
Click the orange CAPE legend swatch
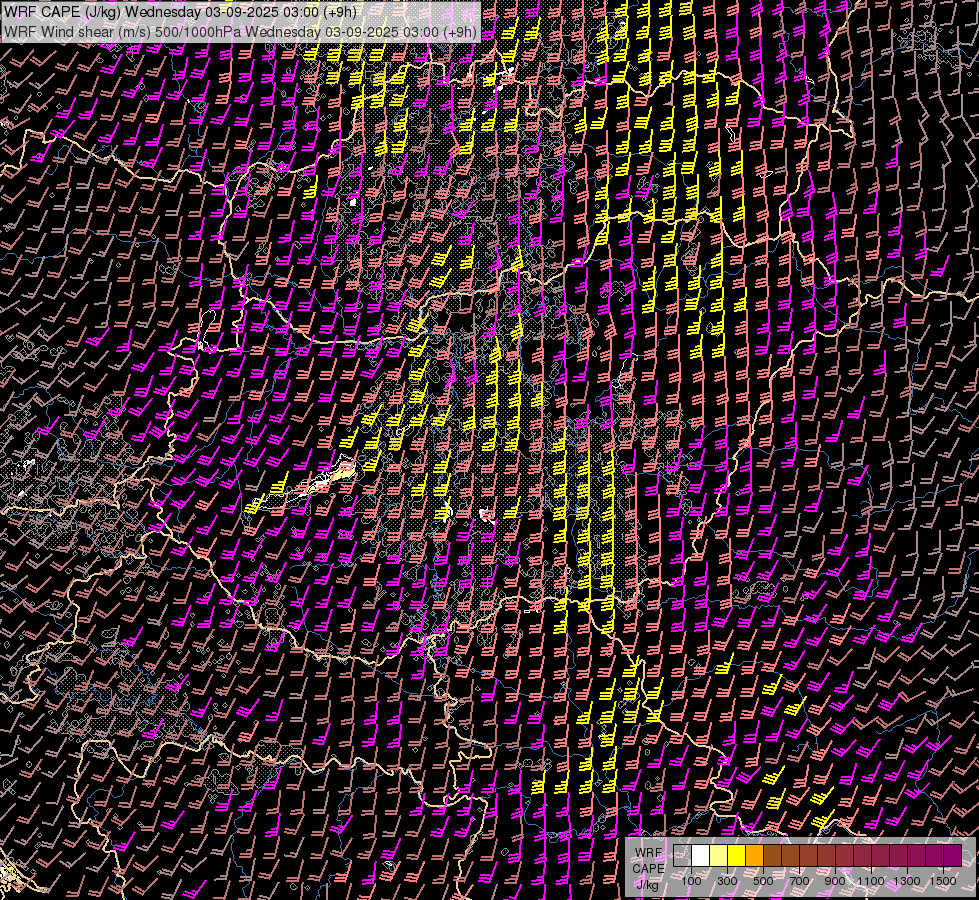point(754,856)
